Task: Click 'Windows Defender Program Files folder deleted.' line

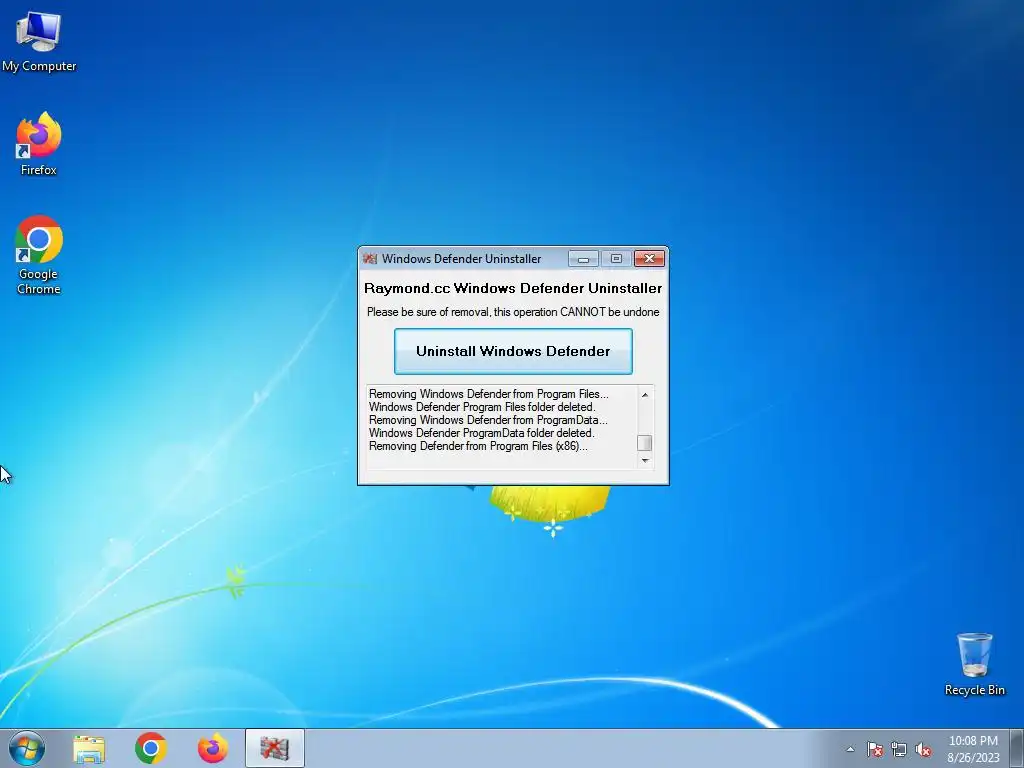Action: (x=482, y=407)
